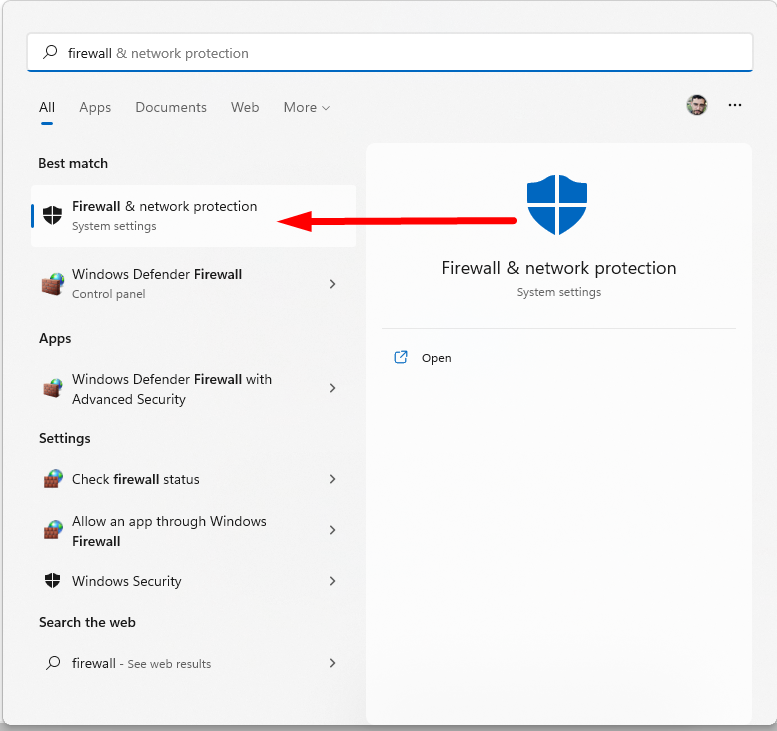Click the user profile avatar
The image size is (777, 731).
697,105
